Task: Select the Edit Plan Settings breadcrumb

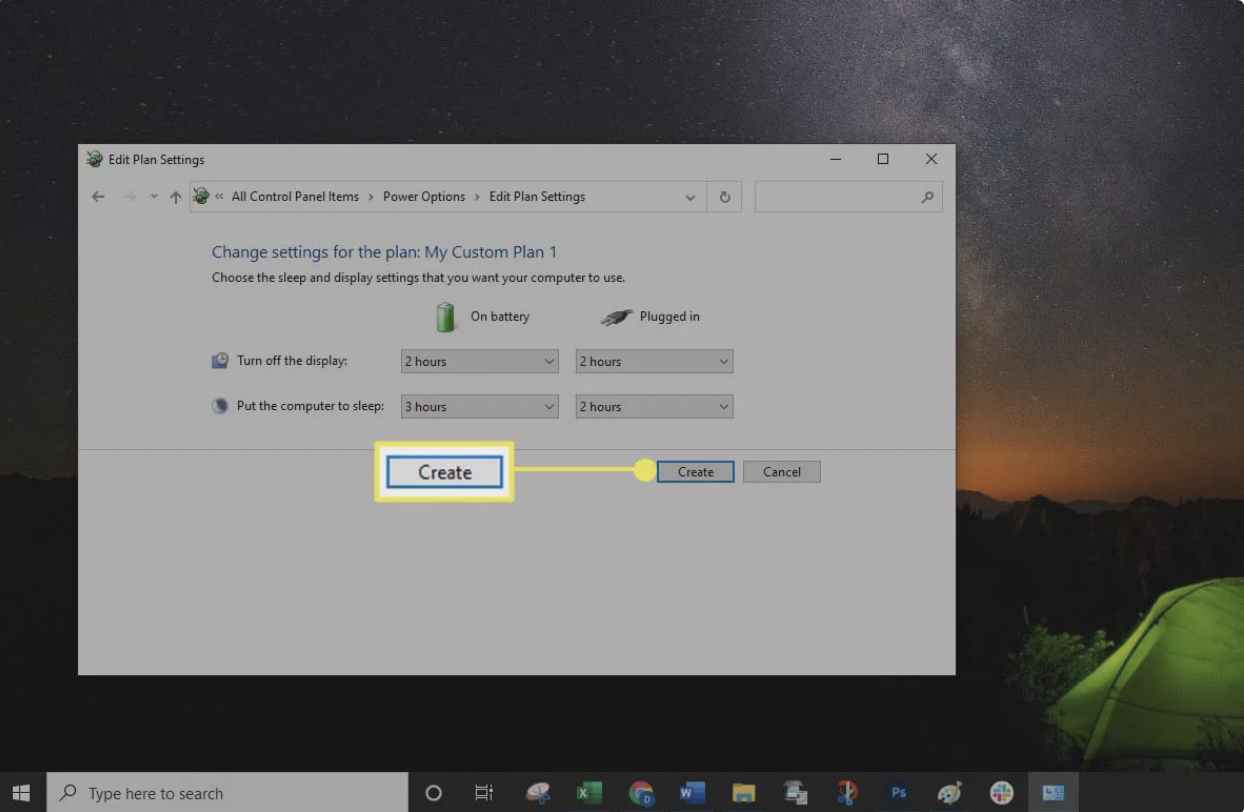Action: (x=537, y=197)
